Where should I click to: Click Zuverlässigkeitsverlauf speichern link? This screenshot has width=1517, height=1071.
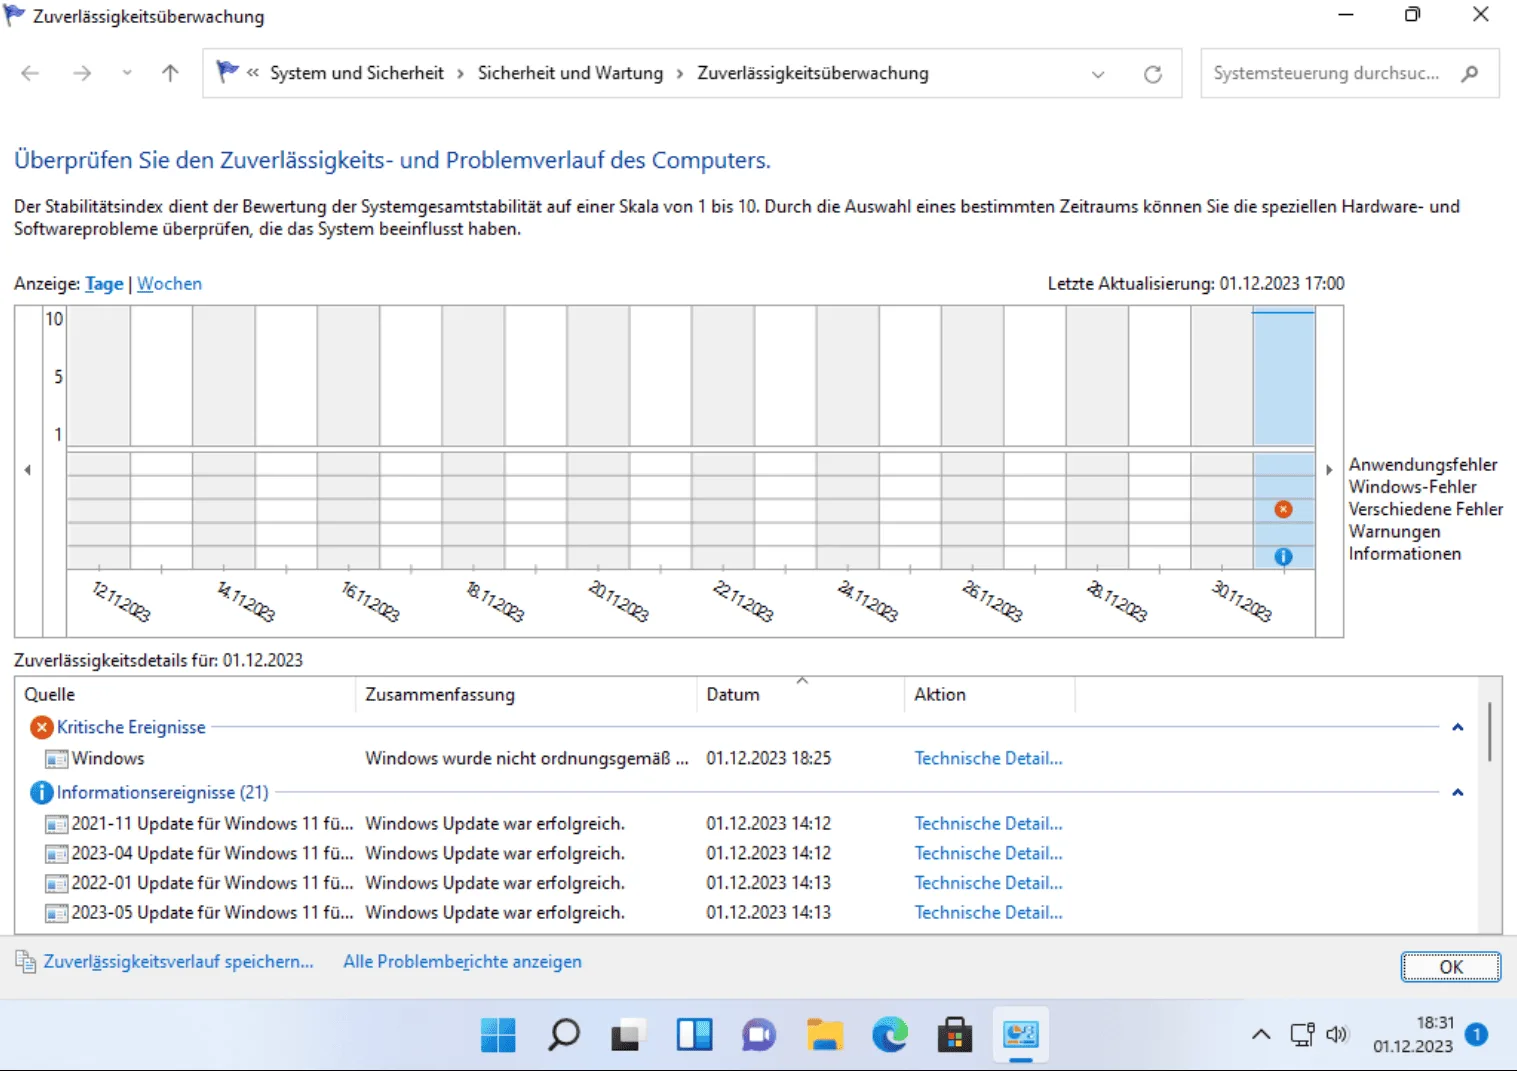[178, 961]
